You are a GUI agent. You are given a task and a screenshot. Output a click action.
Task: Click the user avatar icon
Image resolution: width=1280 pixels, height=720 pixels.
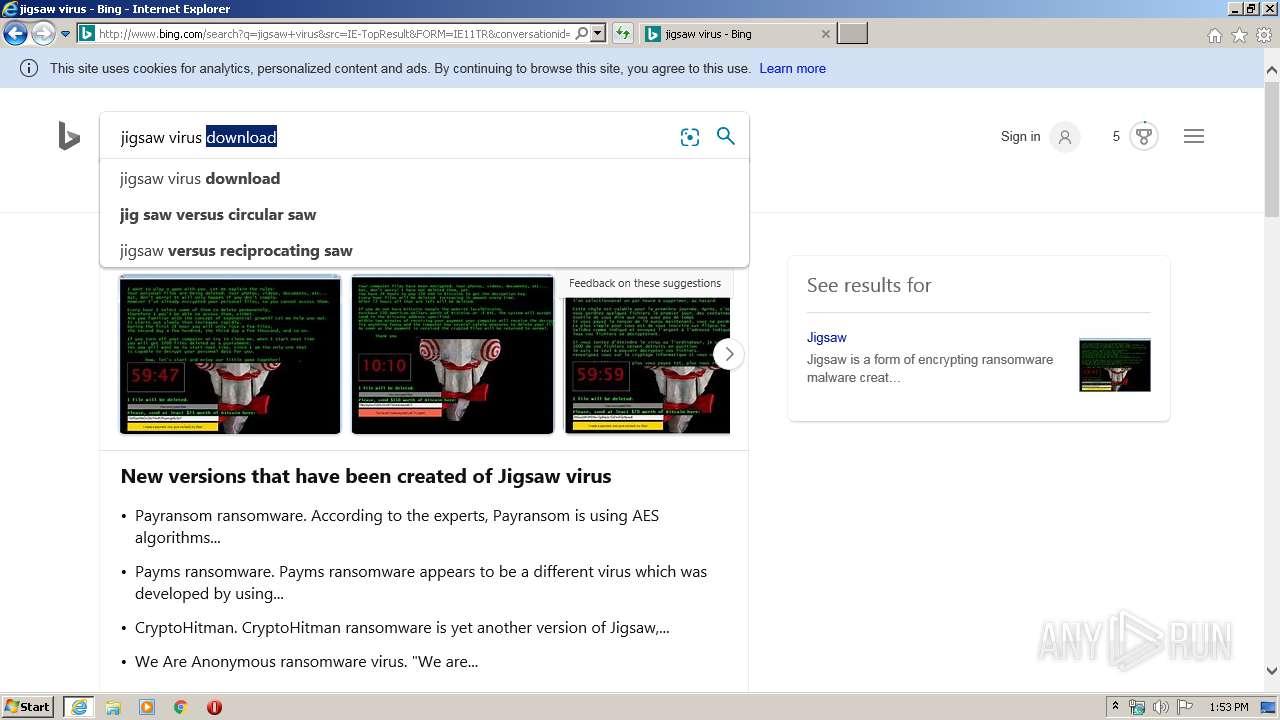tap(1065, 137)
